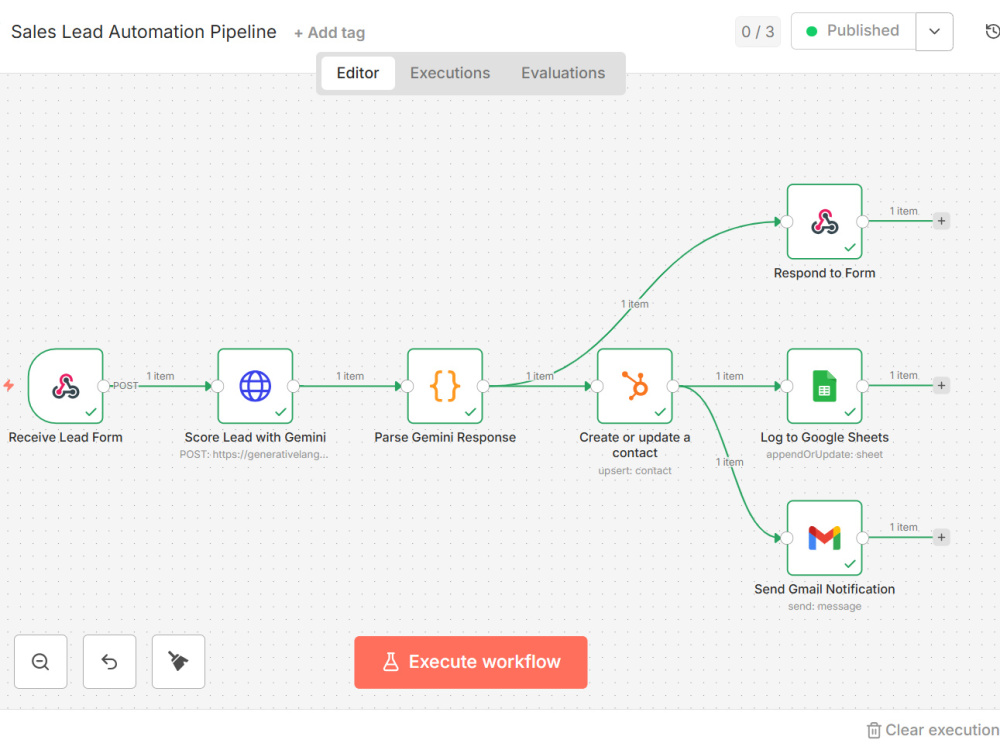Edit the Sales Lead Automation Pipeline title

(144, 32)
